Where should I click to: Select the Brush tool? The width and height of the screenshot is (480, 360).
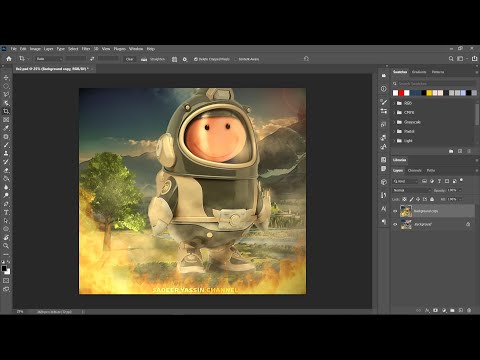(x=6, y=145)
